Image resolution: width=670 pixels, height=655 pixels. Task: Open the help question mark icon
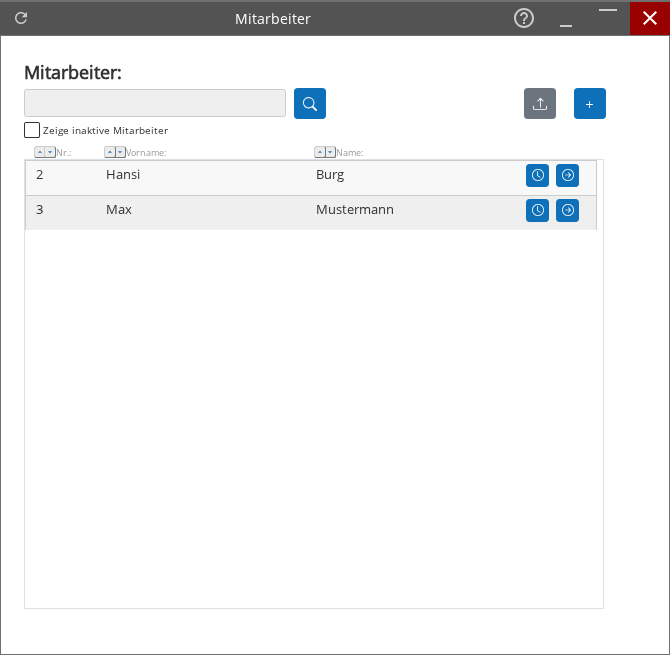pyautogui.click(x=523, y=18)
